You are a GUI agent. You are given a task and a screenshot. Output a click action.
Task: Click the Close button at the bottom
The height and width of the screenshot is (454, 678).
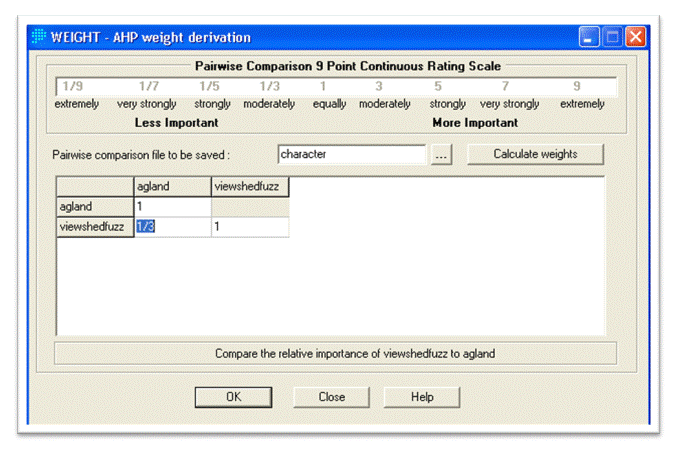coord(332,397)
